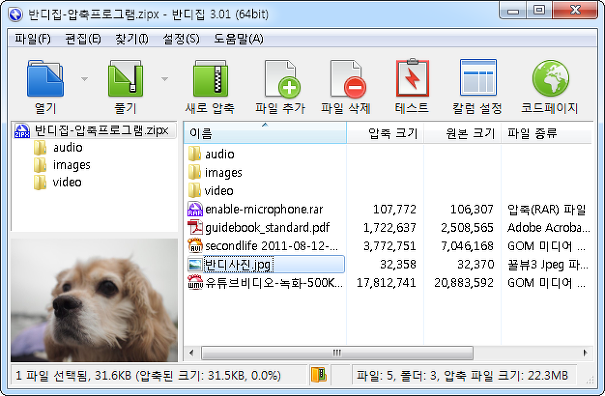The width and height of the screenshot is (605, 396).
Task: Click the scrollbar right arrow
Action: pos(585,353)
